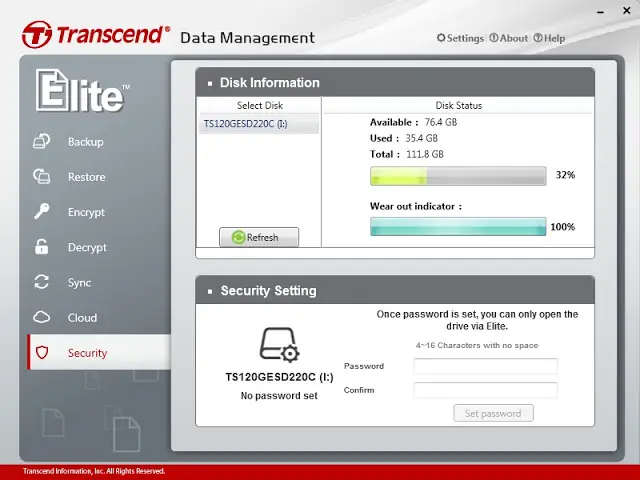Click the Cloud icon in sidebar
The width and height of the screenshot is (640, 480).
tap(42, 317)
